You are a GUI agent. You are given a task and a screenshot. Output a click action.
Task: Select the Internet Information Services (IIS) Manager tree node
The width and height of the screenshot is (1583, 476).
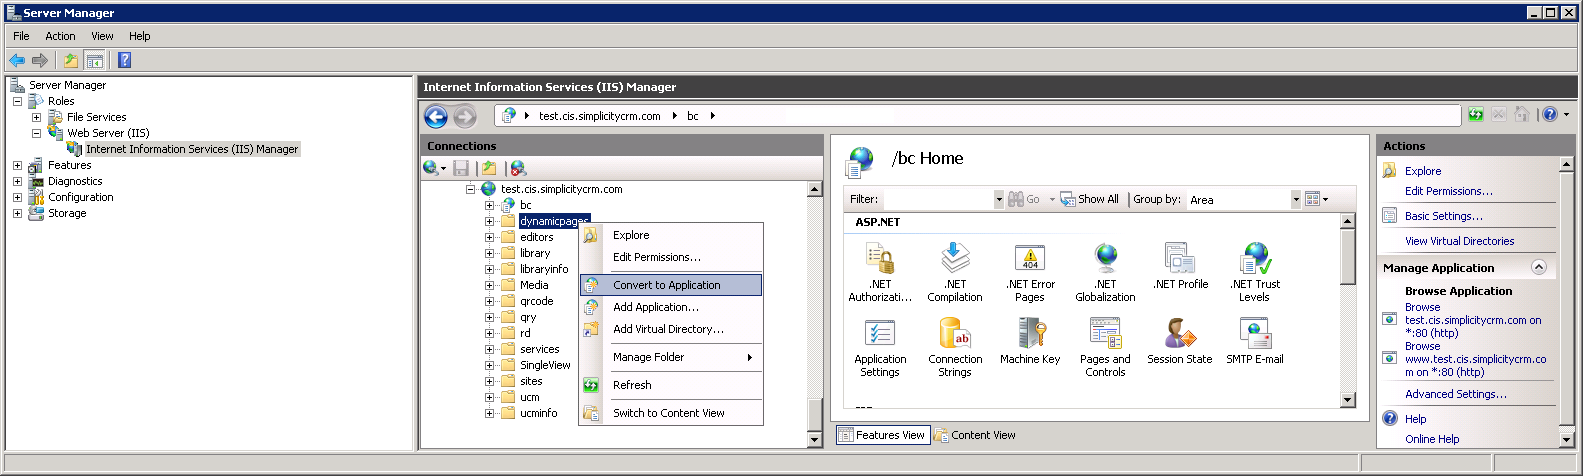point(192,149)
